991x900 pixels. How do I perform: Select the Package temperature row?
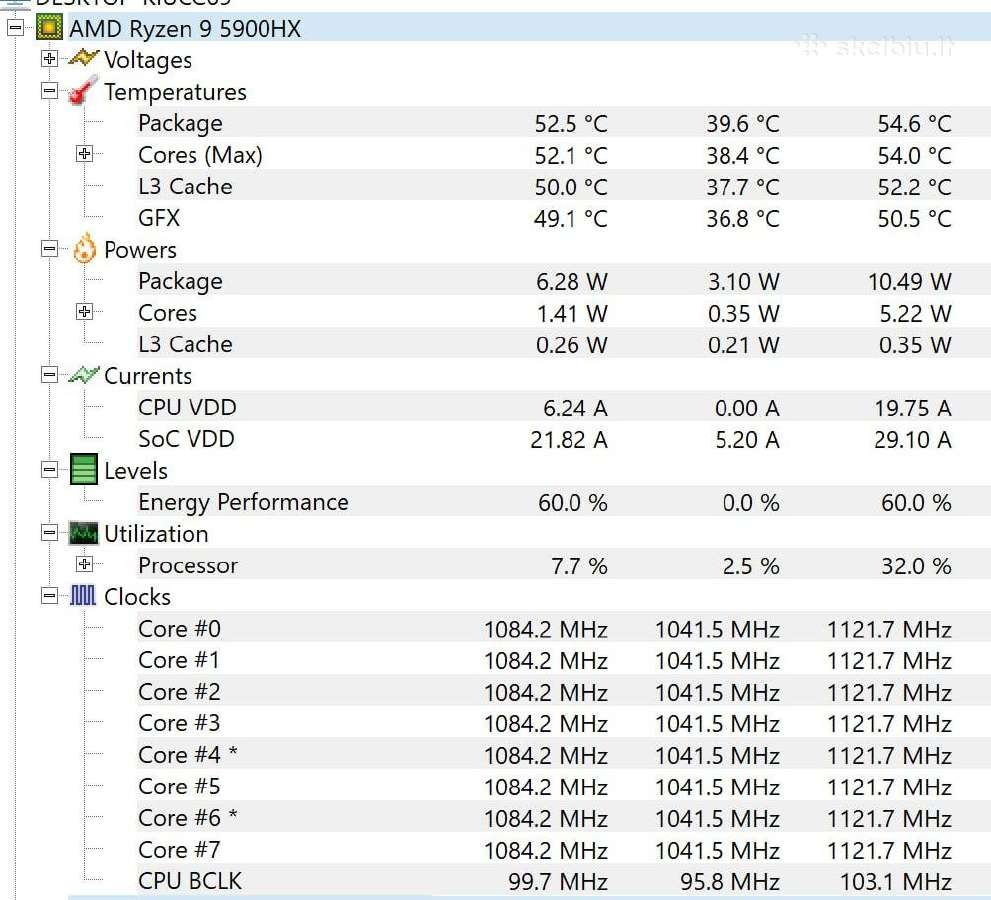564,123
